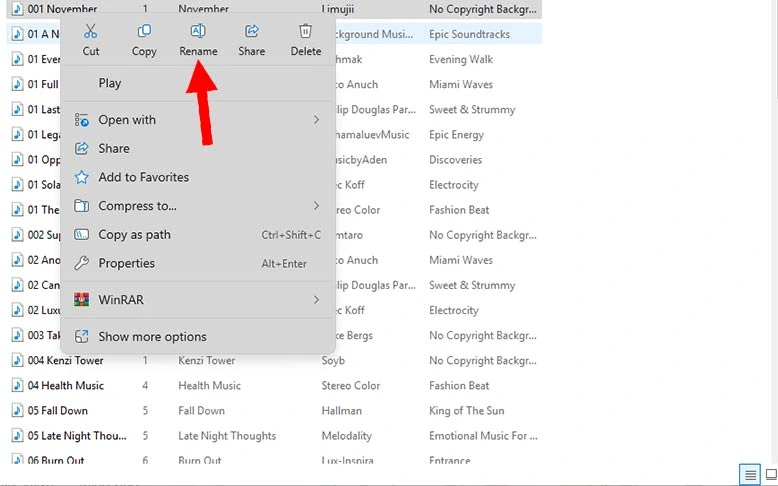Click the Delete trash icon

click(306, 32)
